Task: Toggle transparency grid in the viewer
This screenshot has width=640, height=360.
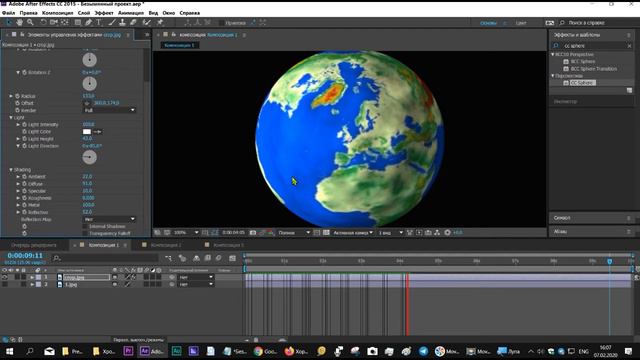Action: (x=326, y=233)
